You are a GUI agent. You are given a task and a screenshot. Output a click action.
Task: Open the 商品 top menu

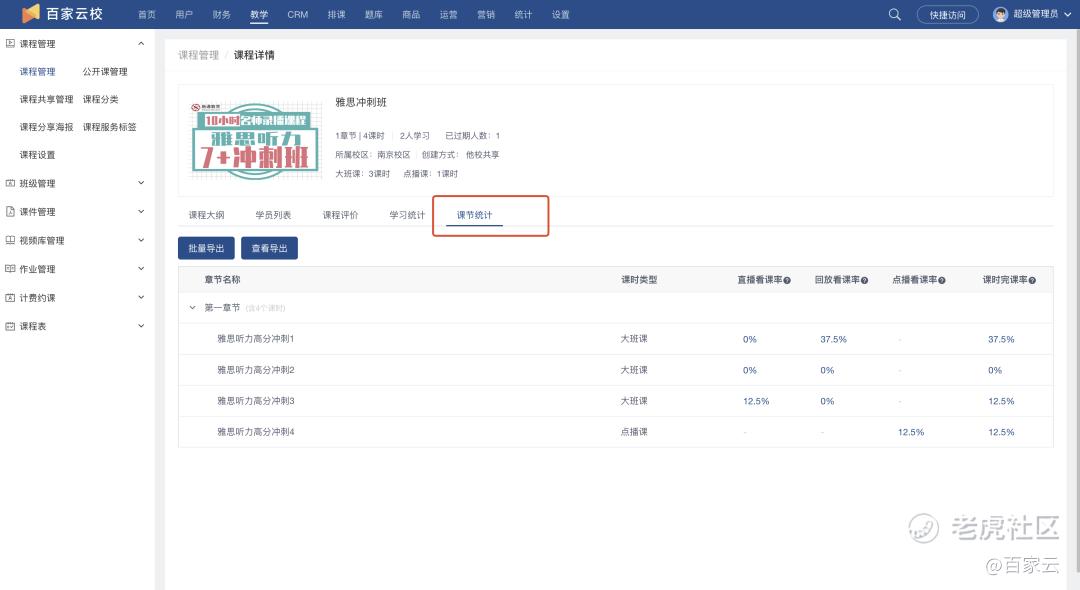(411, 14)
